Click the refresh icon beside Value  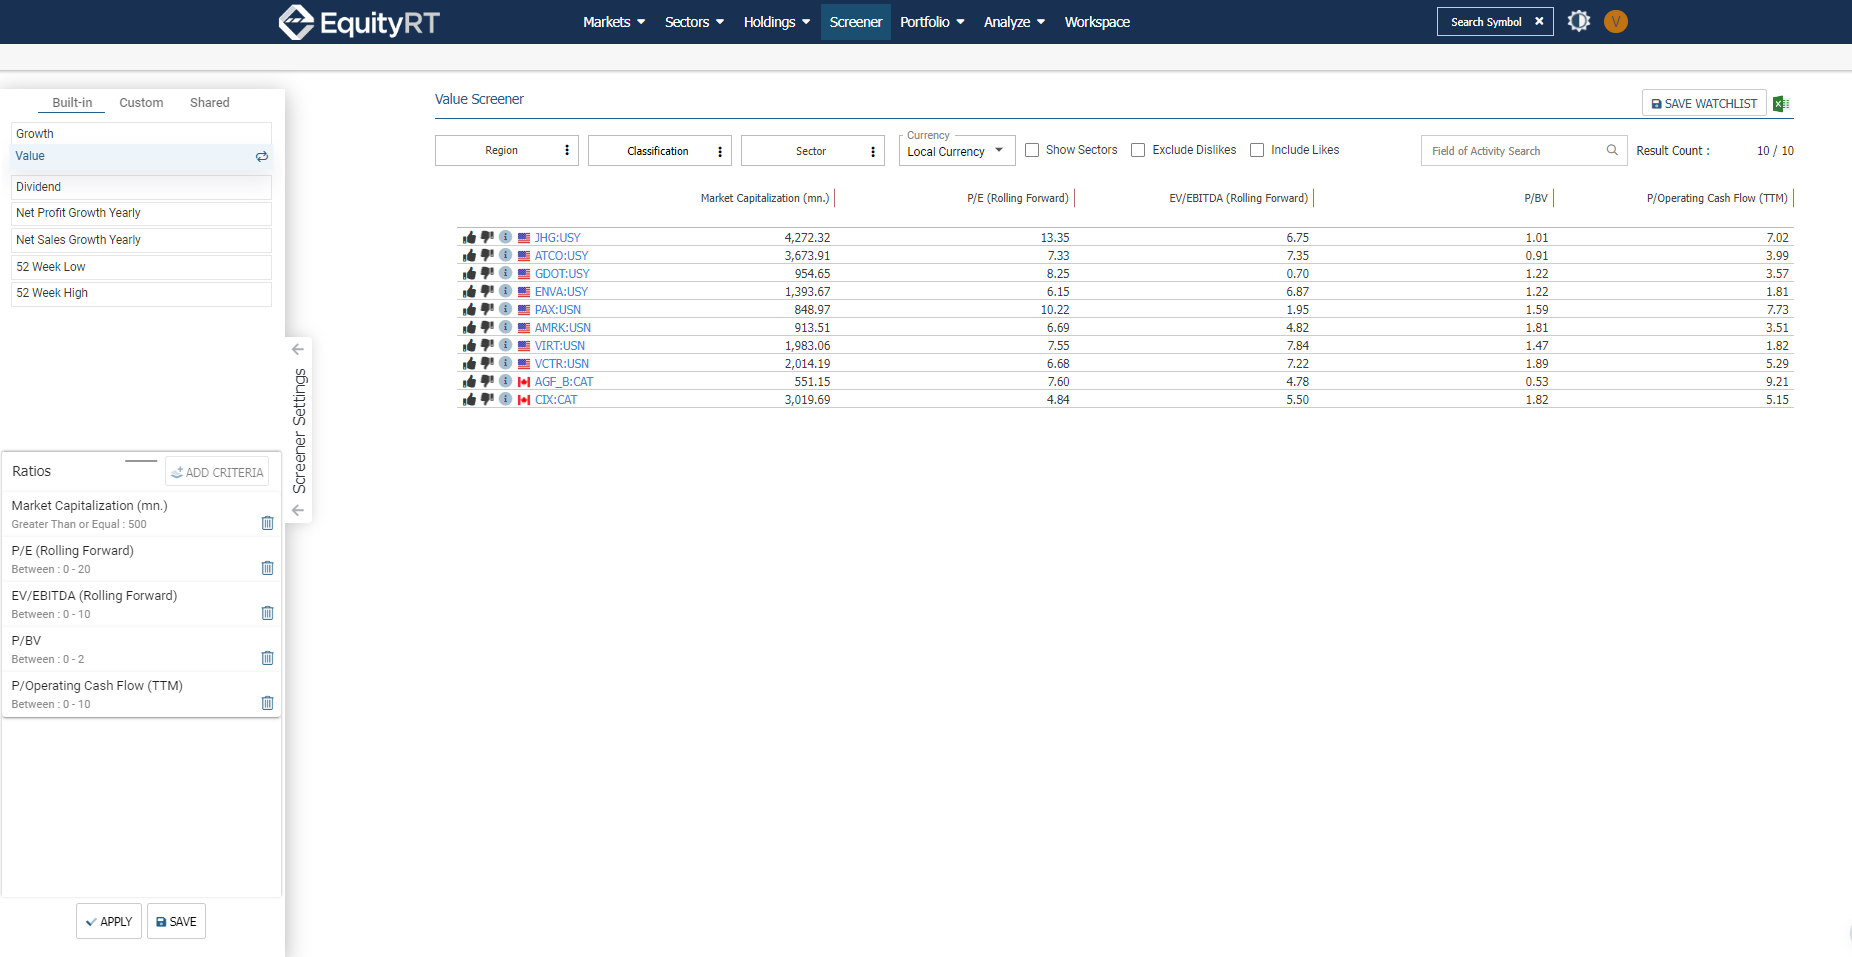[x=262, y=157]
